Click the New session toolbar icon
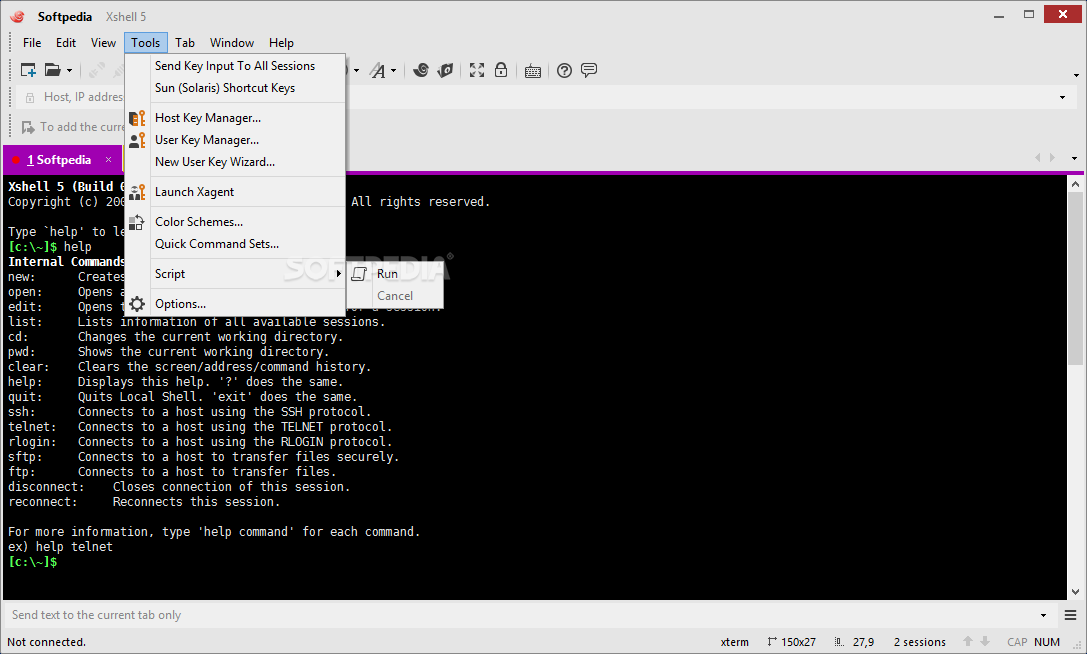This screenshot has width=1087, height=654. pos(28,70)
